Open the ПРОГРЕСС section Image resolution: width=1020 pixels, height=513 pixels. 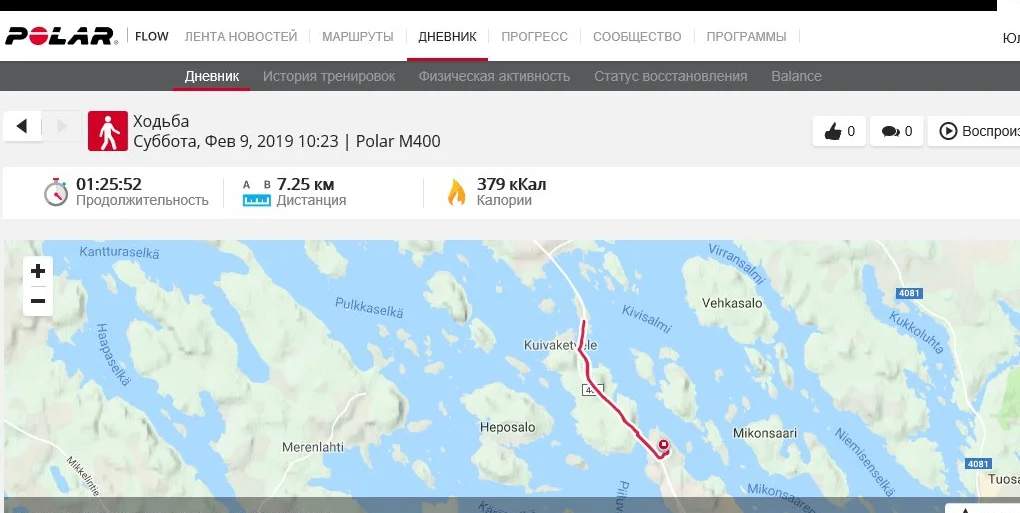pos(534,36)
